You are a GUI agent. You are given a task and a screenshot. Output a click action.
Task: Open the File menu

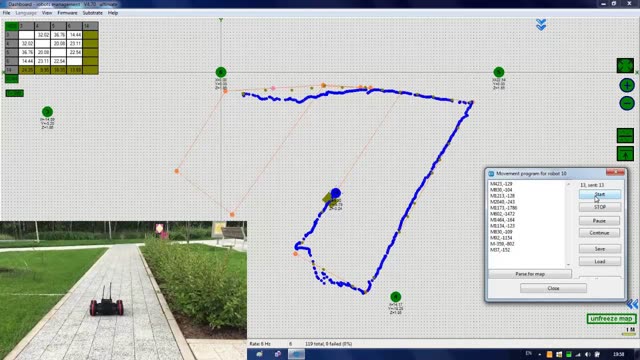(x=7, y=13)
